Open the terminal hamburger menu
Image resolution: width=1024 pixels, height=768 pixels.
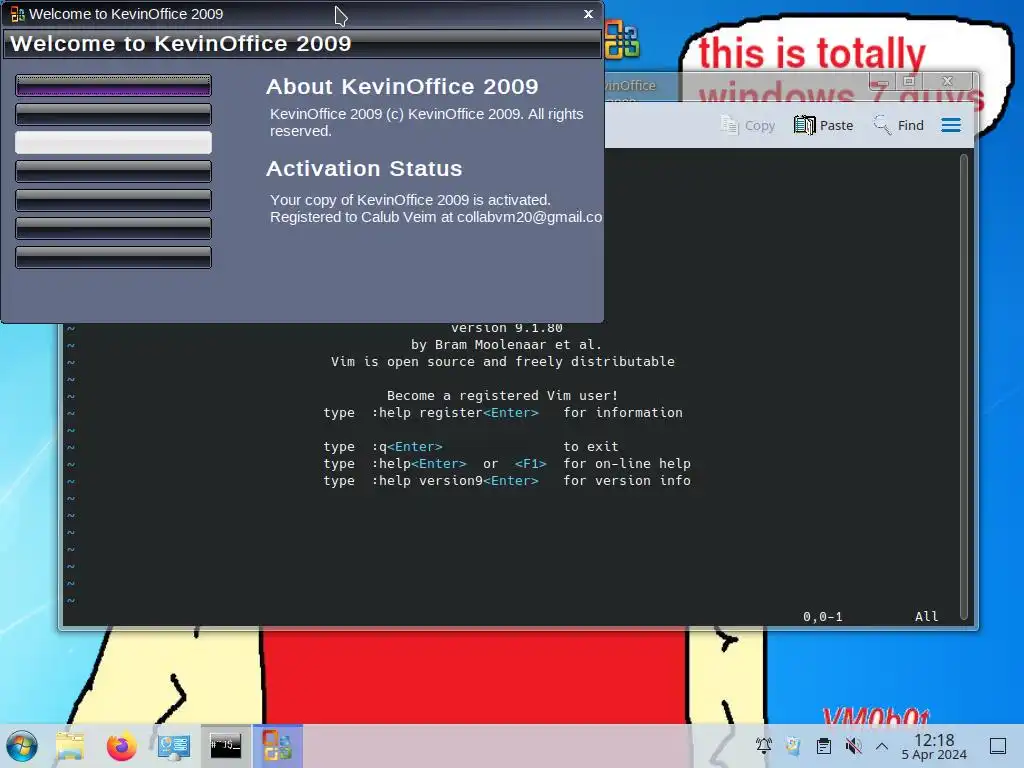pos(951,125)
